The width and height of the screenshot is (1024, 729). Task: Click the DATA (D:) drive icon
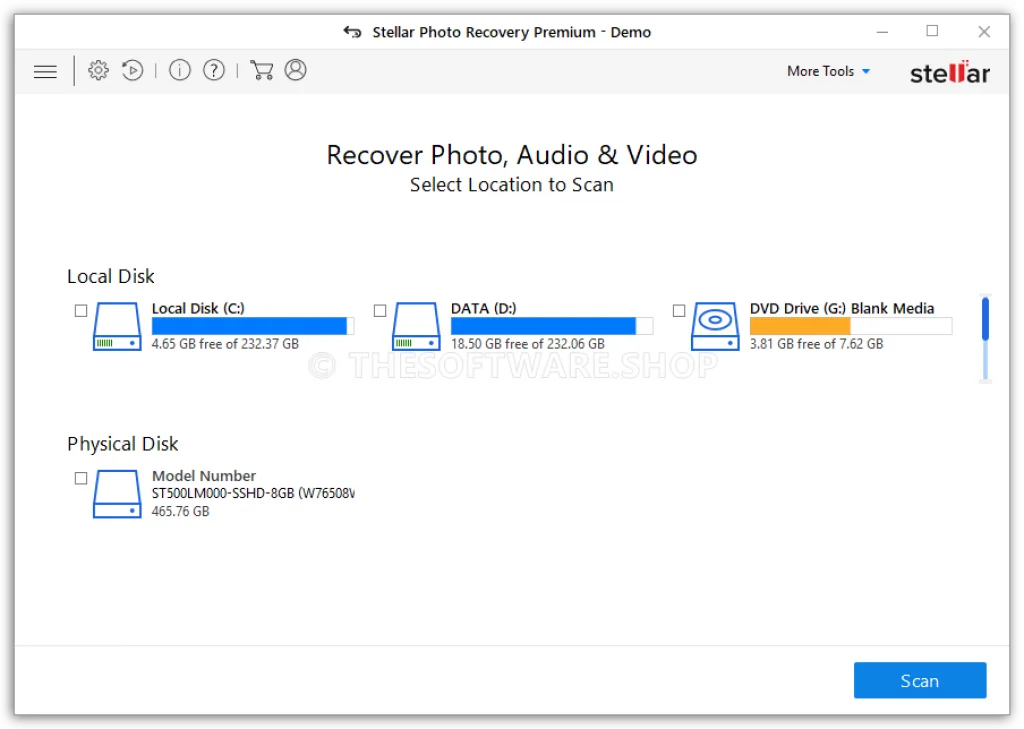click(416, 326)
